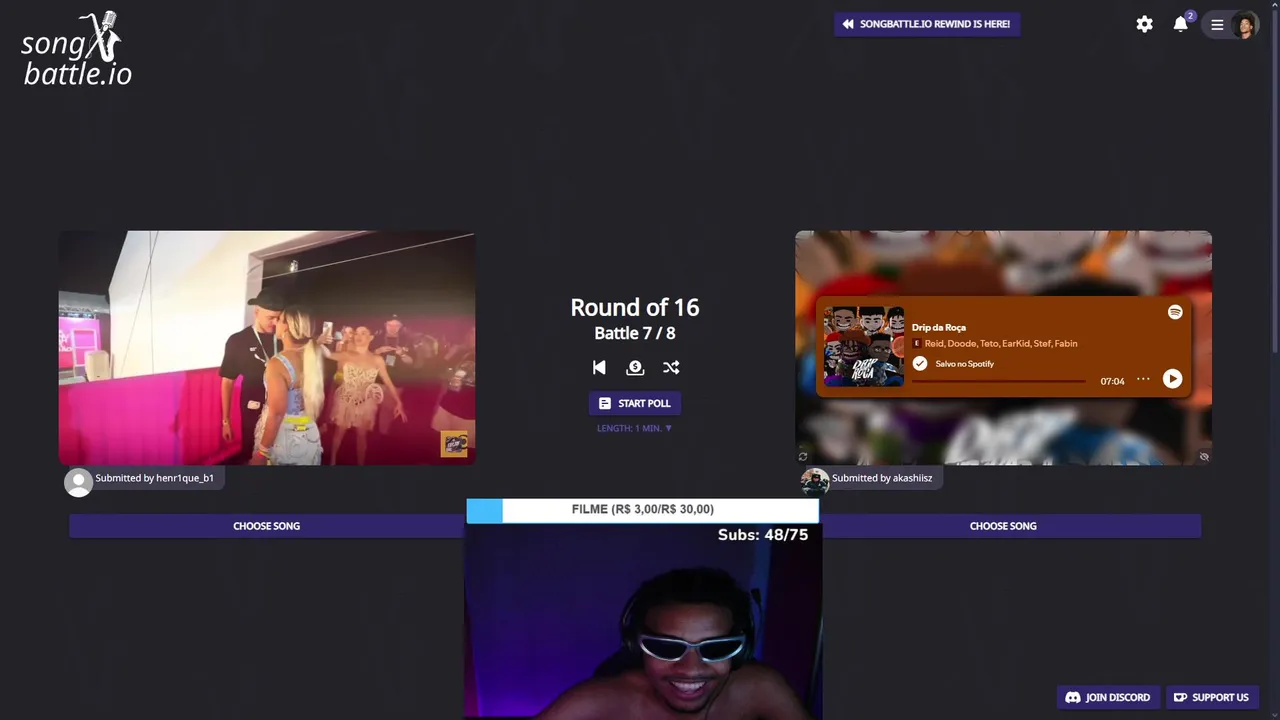
Task: Open the hamburger user menu
Action: pos(1217,25)
